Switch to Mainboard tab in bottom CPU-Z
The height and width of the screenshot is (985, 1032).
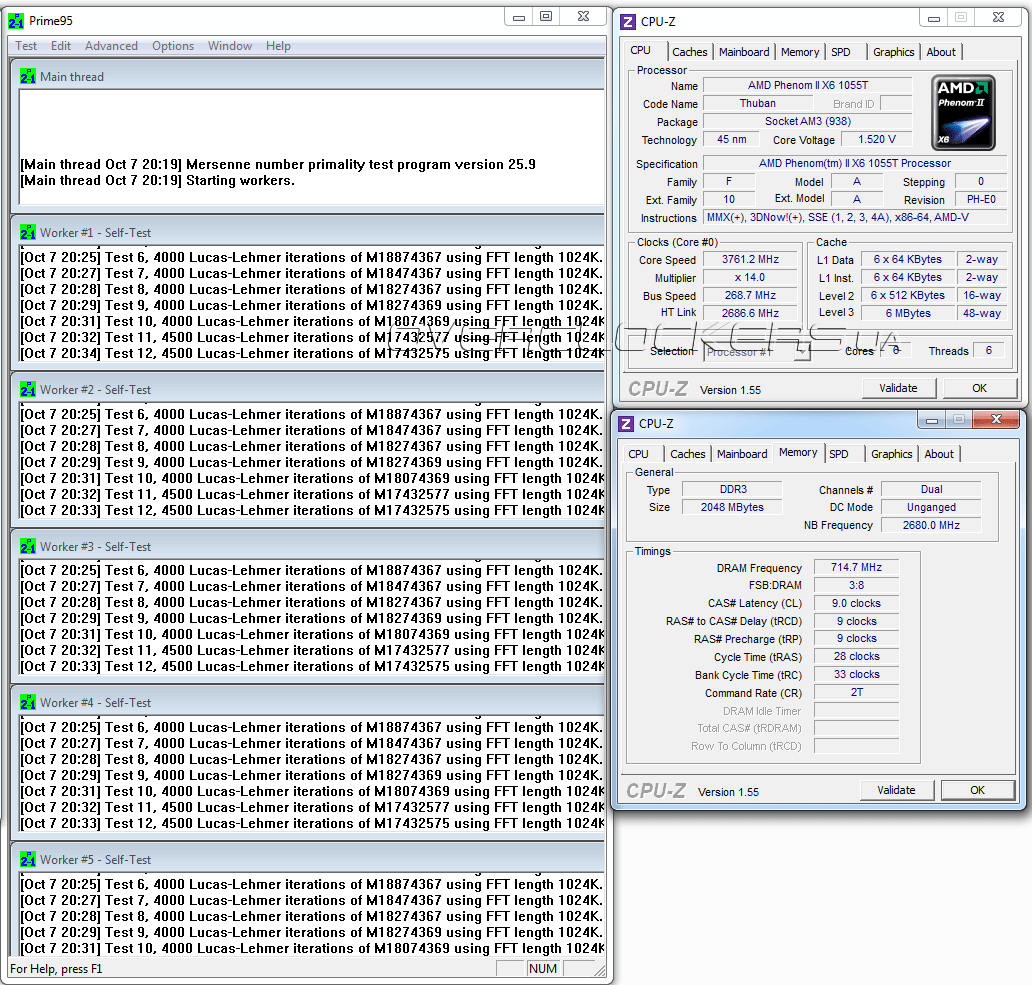point(742,454)
